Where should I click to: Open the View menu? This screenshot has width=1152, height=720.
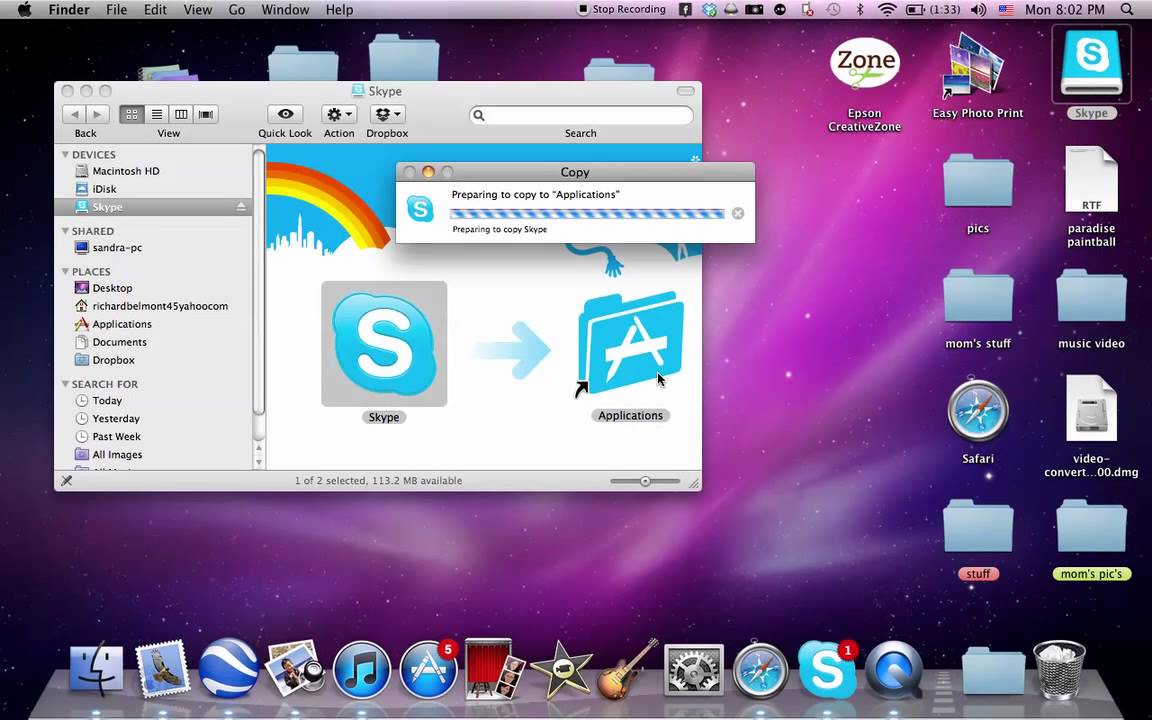pyautogui.click(x=197, y=10)
